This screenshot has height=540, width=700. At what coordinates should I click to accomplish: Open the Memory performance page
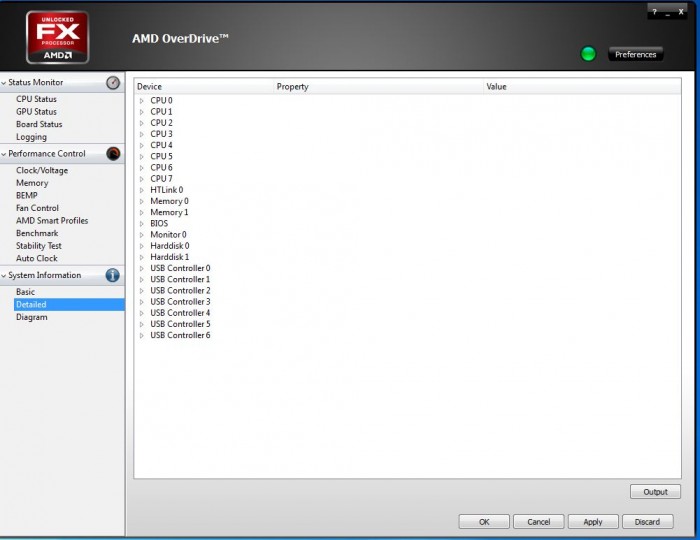click(32, 183)
